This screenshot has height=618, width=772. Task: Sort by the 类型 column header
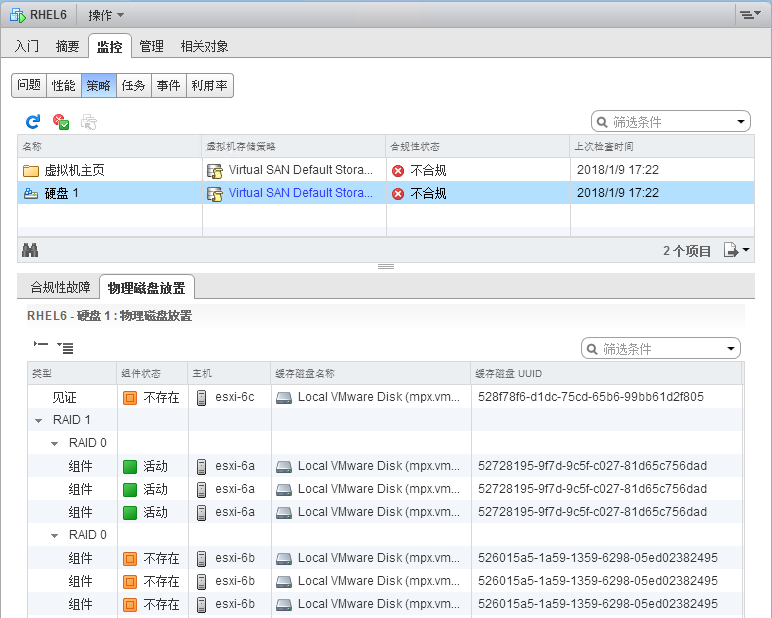point(72,373)
